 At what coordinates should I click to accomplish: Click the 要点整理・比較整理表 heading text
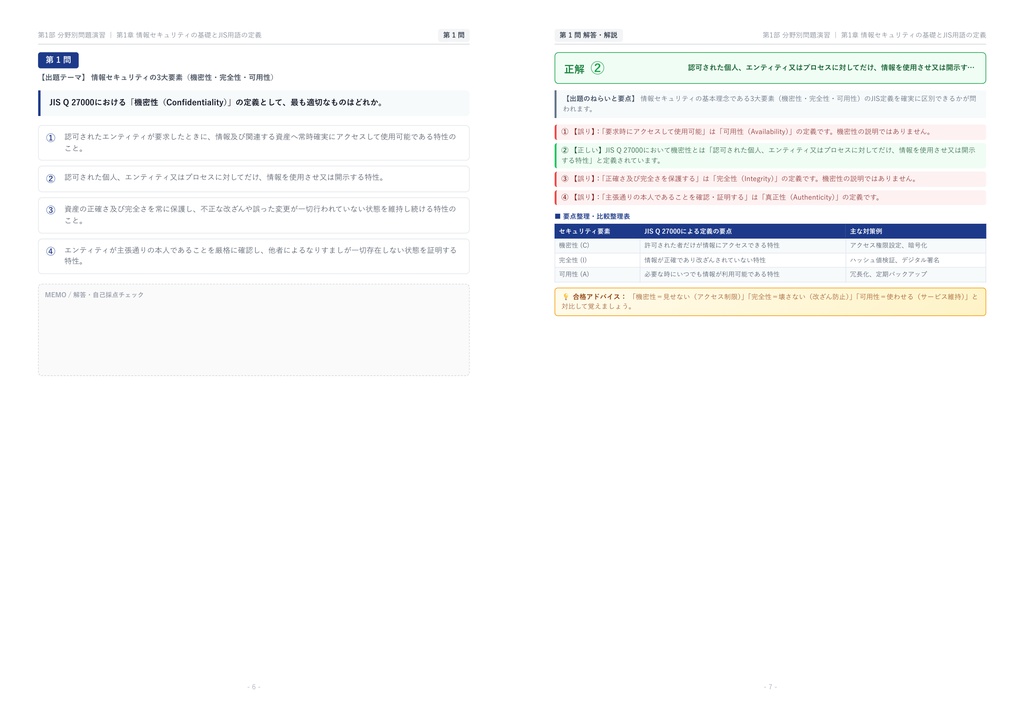[x=596, y=216]
